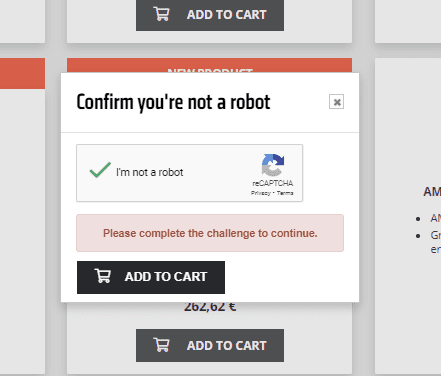Toggle the green reCAPTCHA checkmark box
This screenshot has width=441, height=376.
click(x=100, y=170)
